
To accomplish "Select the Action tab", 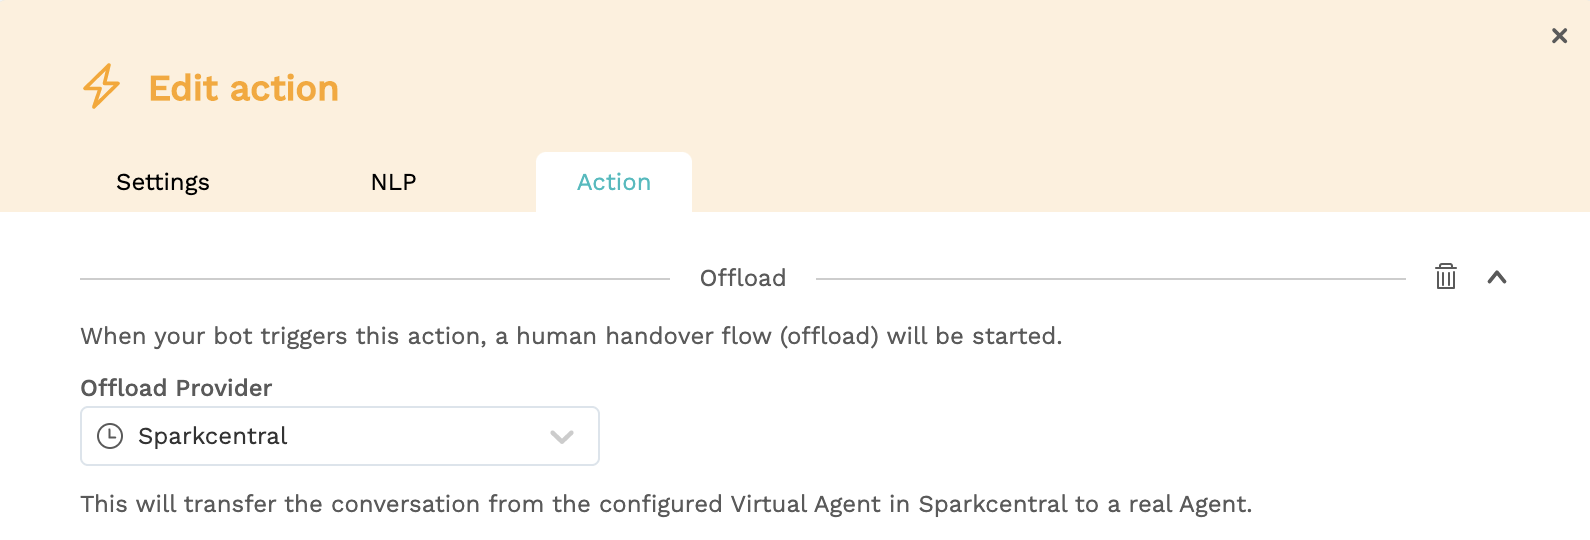I will point(614,182).
